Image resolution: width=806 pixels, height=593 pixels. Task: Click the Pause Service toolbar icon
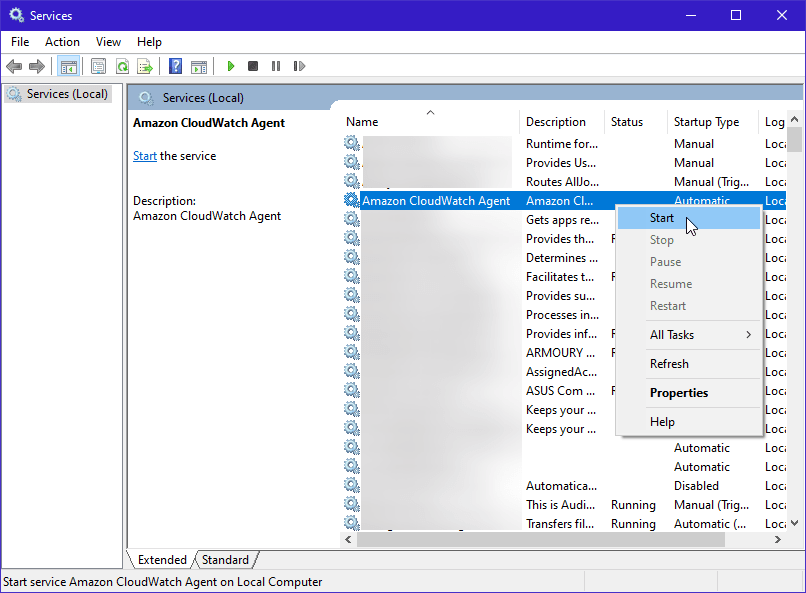tap(276, 66)
